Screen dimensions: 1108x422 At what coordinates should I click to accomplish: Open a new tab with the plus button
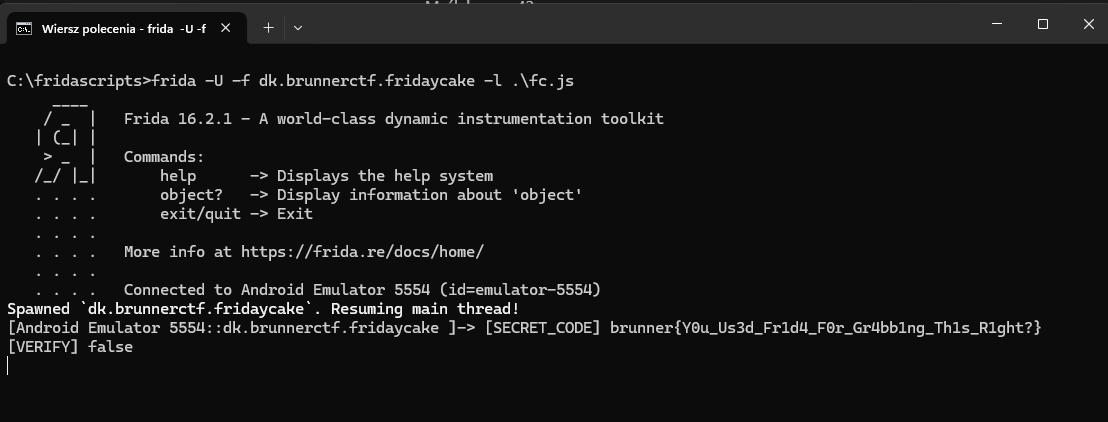[x=268, y=28]
